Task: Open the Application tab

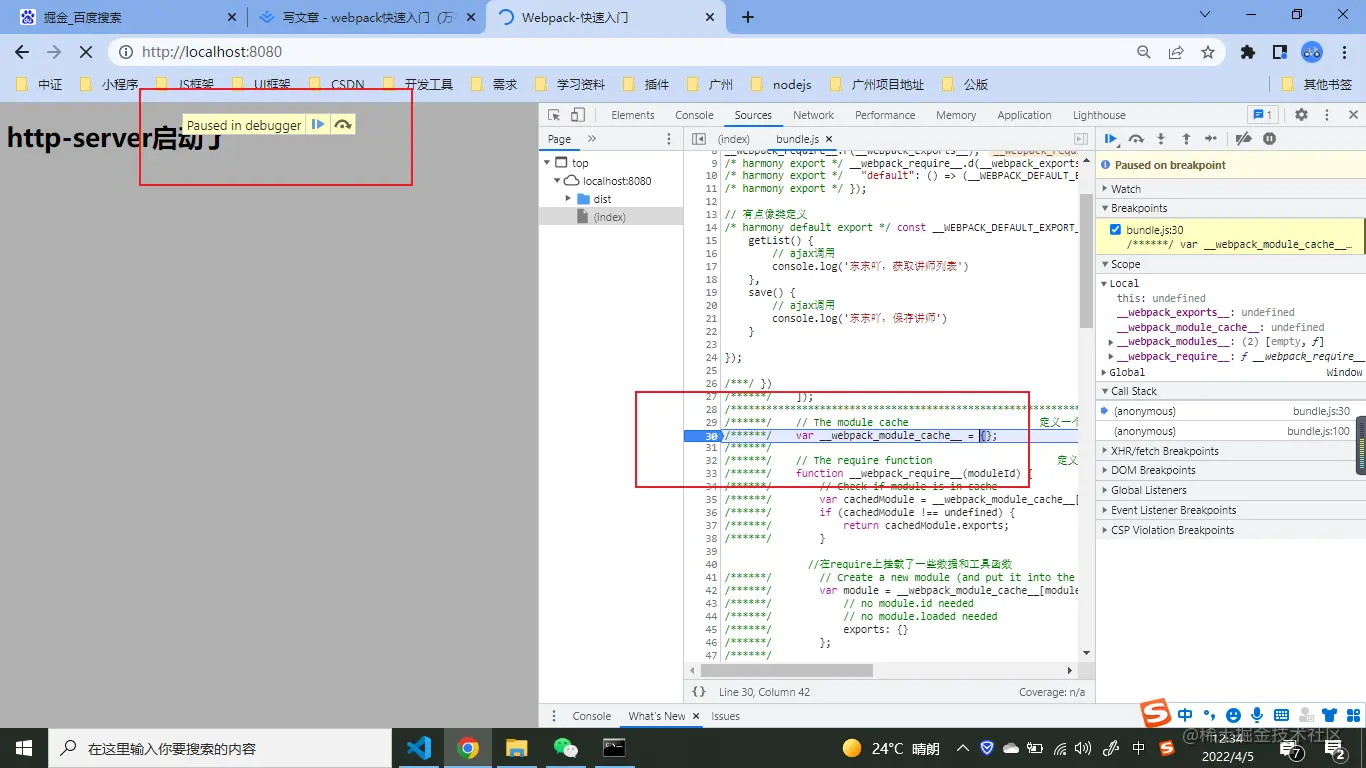Action: pos(1025,115)
